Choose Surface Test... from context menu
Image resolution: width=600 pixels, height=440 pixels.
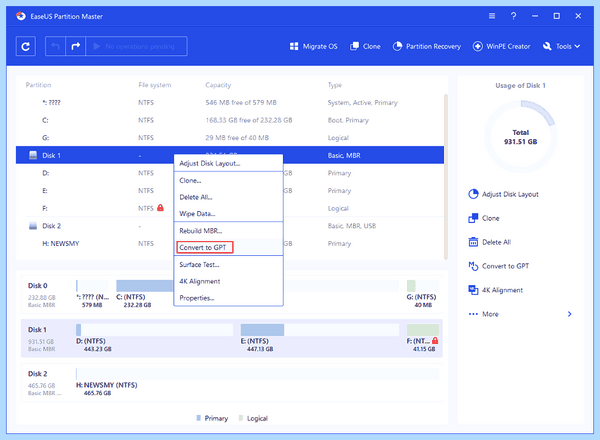(228, 265)
